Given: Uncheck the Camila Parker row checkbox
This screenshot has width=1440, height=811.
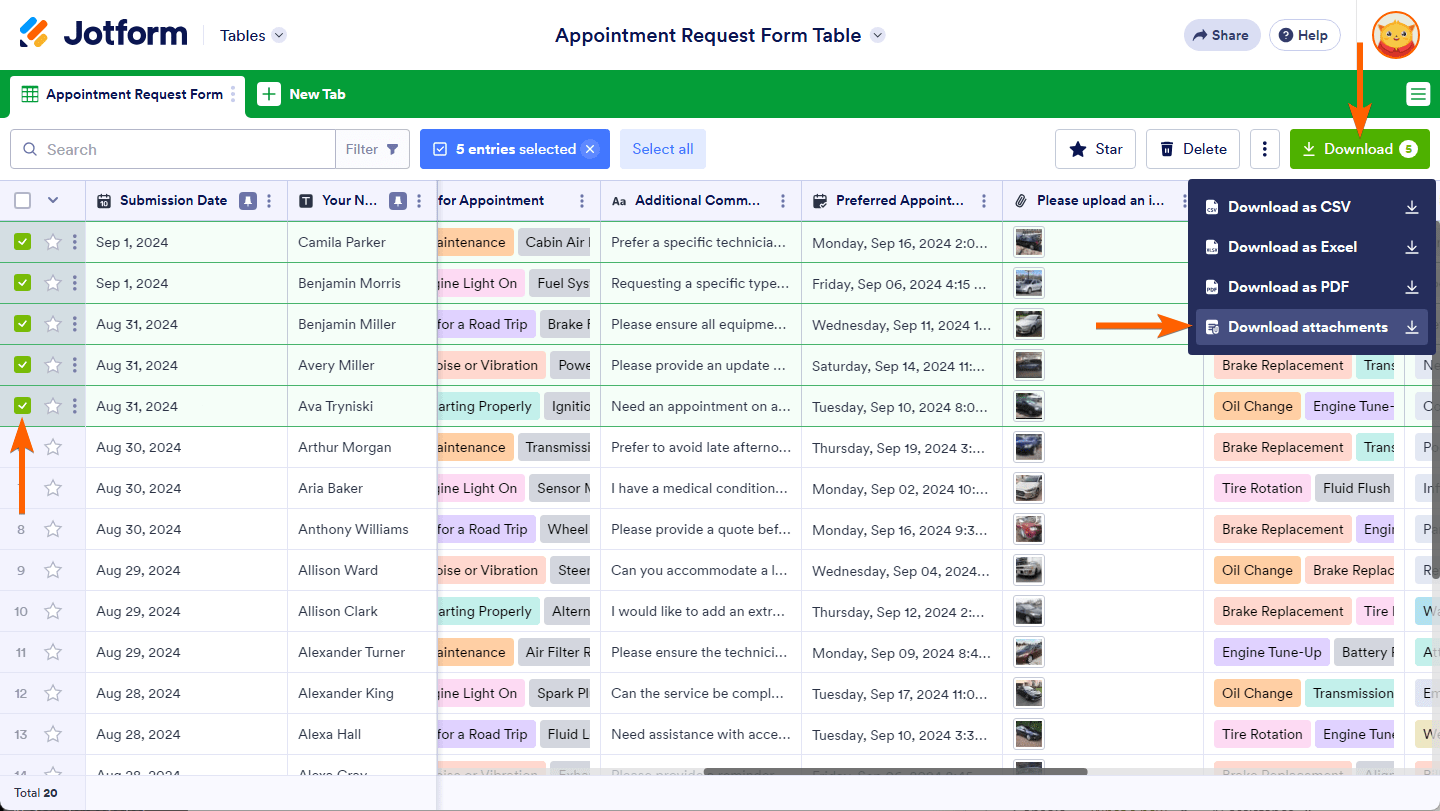Looking at the screenshot, I should (23, 242).
